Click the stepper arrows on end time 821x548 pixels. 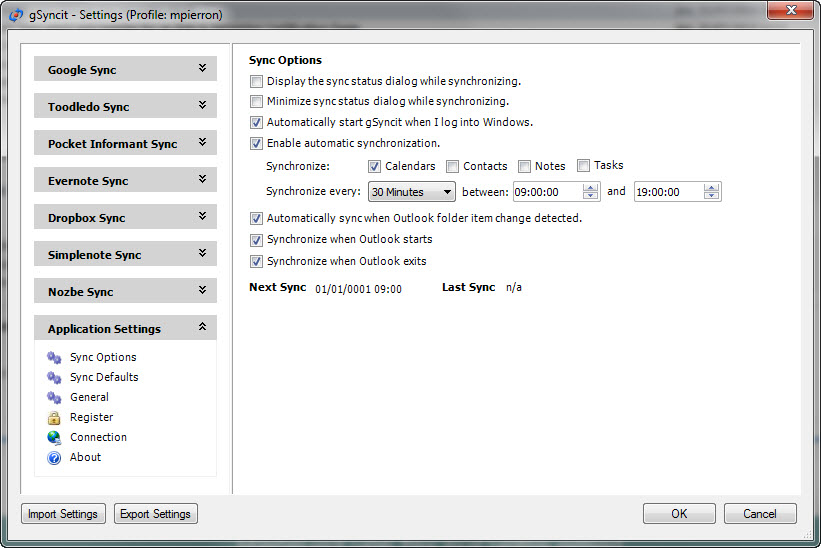click(712, 192)
